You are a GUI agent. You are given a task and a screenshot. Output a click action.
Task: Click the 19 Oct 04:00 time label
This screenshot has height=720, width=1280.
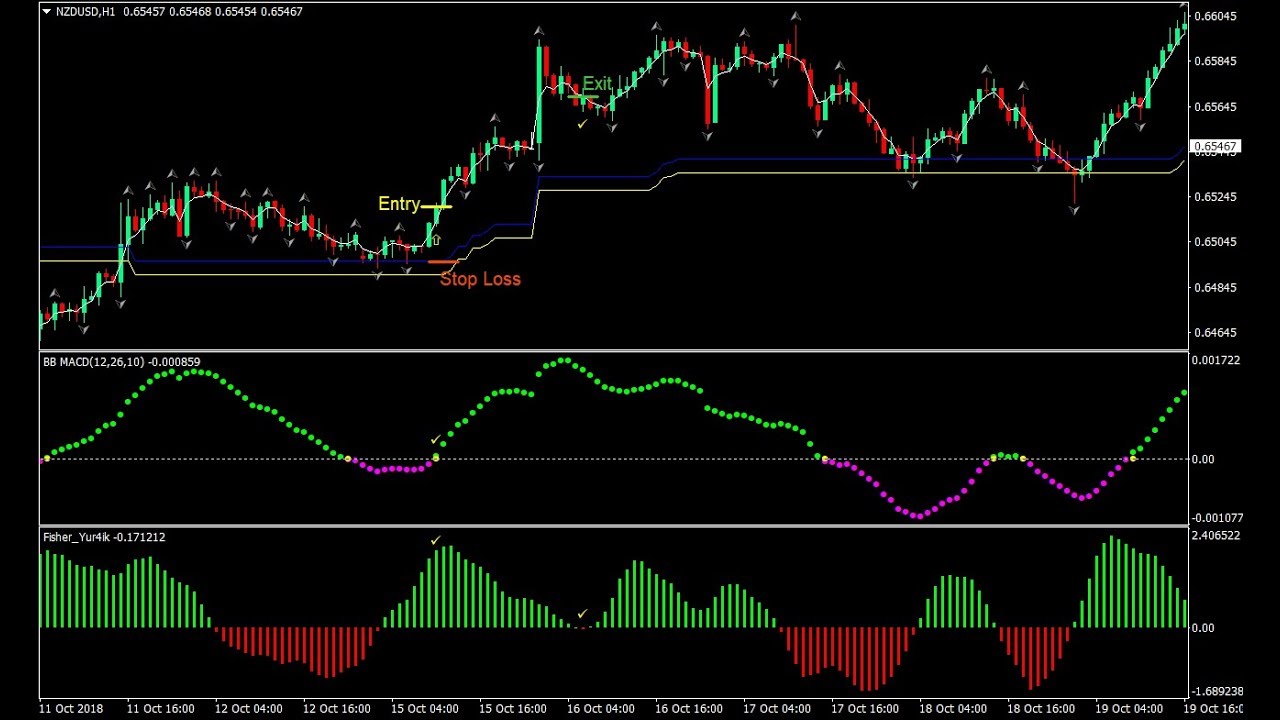click(x=1128, y=710)
